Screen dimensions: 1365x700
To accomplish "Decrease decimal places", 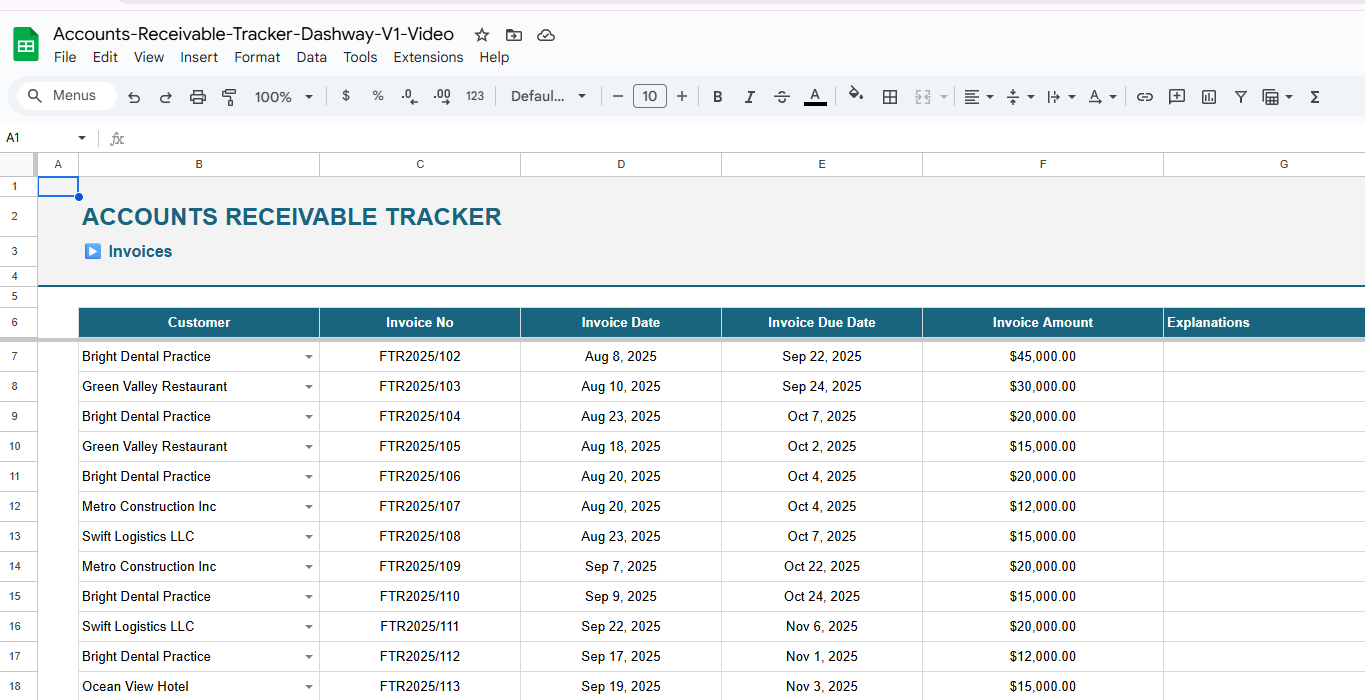I will (407, 96).
